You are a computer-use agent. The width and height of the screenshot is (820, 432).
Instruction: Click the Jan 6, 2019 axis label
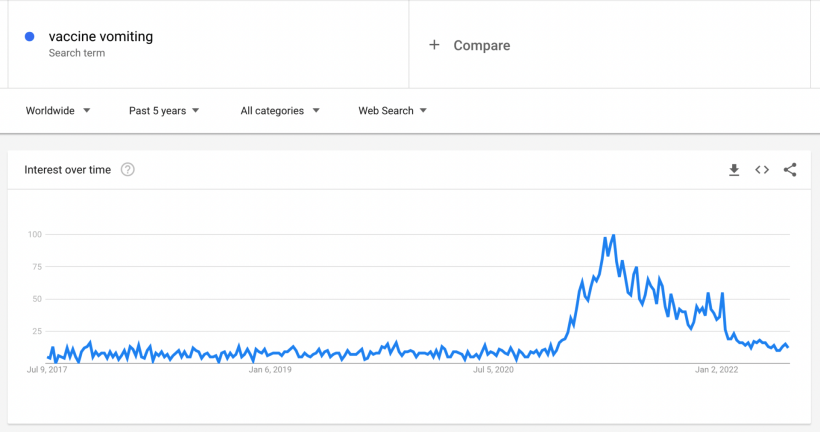tap(270, 370)
